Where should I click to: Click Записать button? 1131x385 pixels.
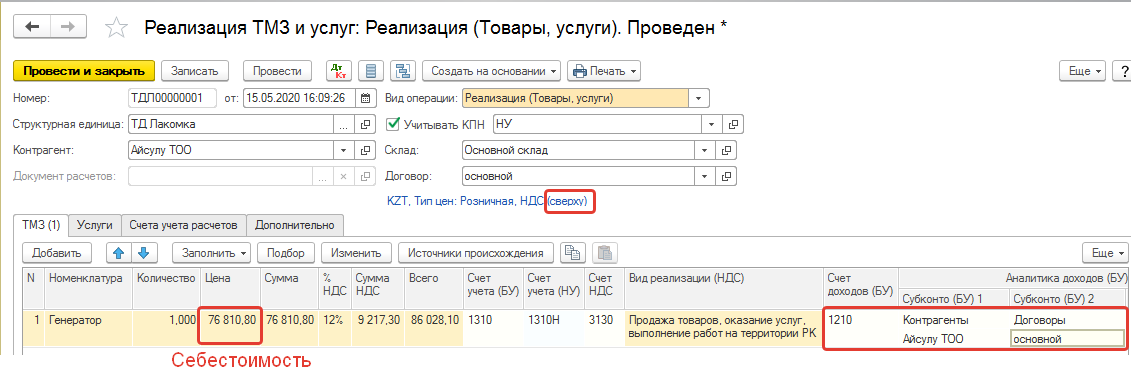[194, 71]
